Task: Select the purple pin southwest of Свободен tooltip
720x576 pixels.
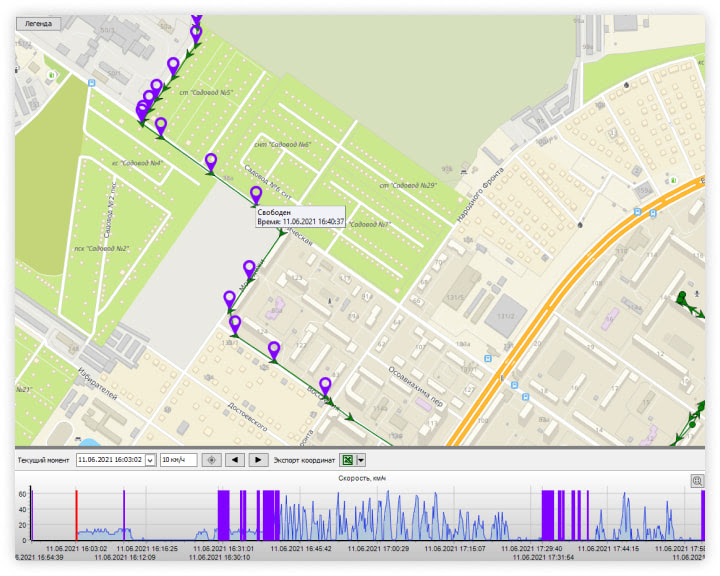Action: click(249, 267)
